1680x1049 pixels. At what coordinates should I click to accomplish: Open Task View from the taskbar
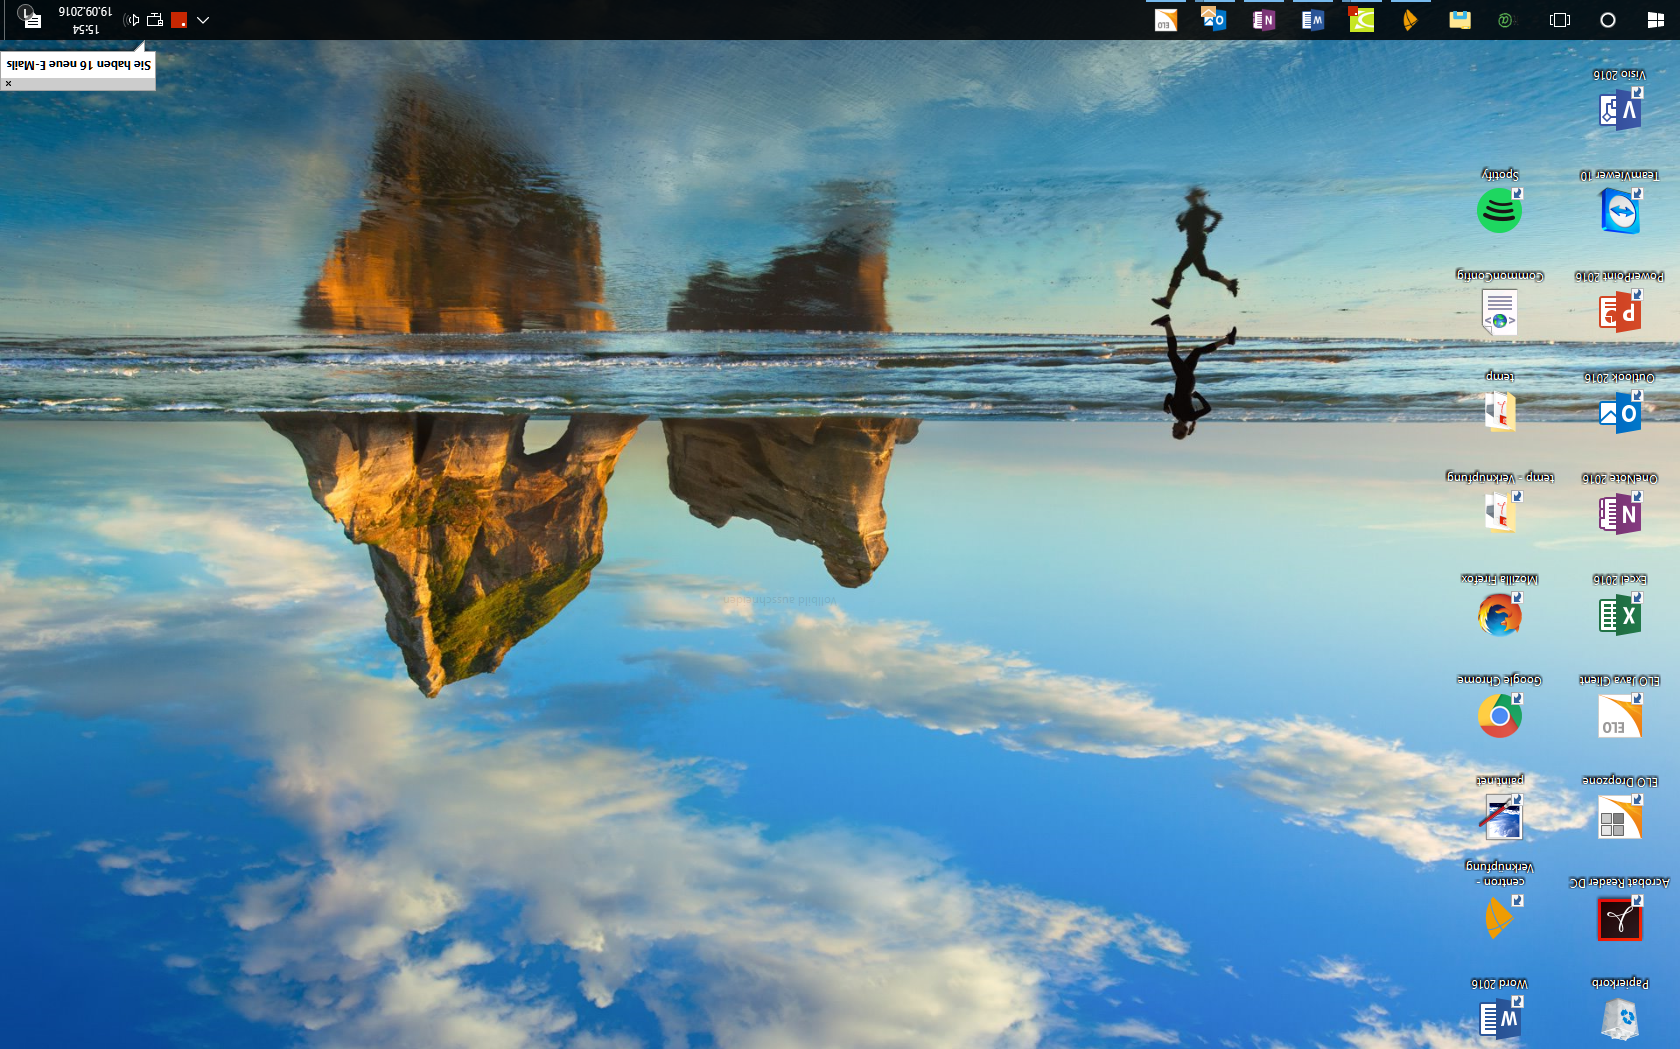[1559, 20]
